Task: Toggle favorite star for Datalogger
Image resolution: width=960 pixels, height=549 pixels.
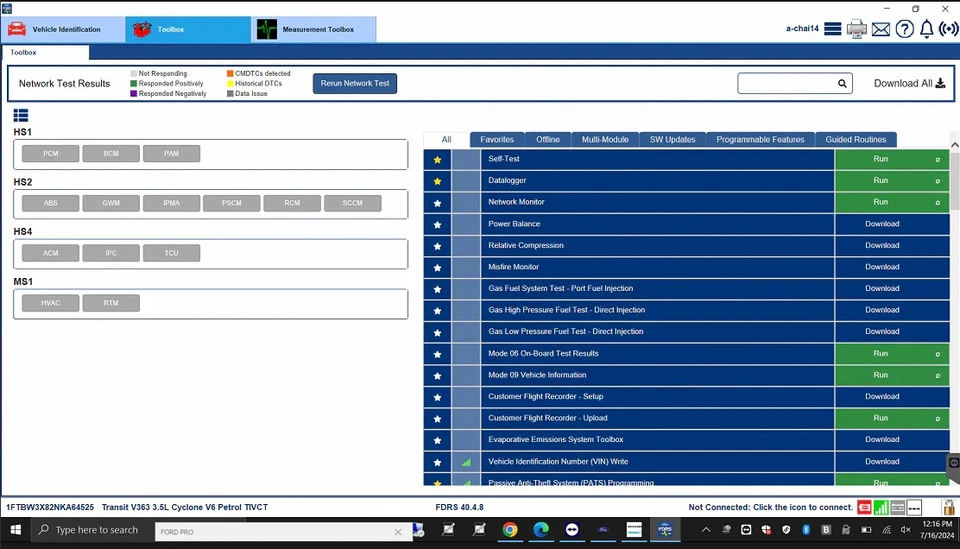Action: [437, 181]
